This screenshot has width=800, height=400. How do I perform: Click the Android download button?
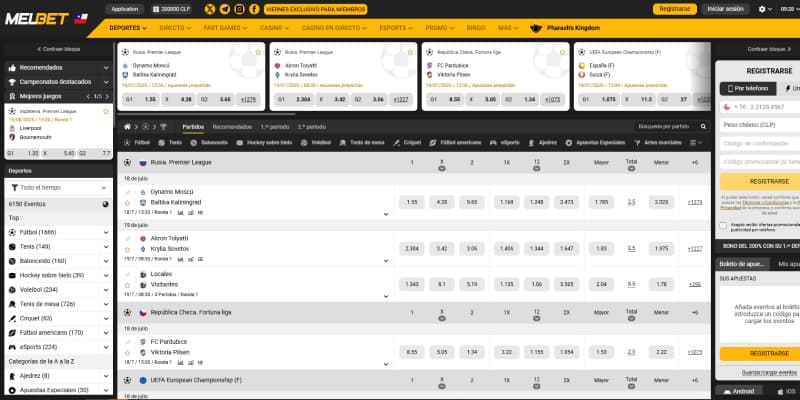(742, 391)
